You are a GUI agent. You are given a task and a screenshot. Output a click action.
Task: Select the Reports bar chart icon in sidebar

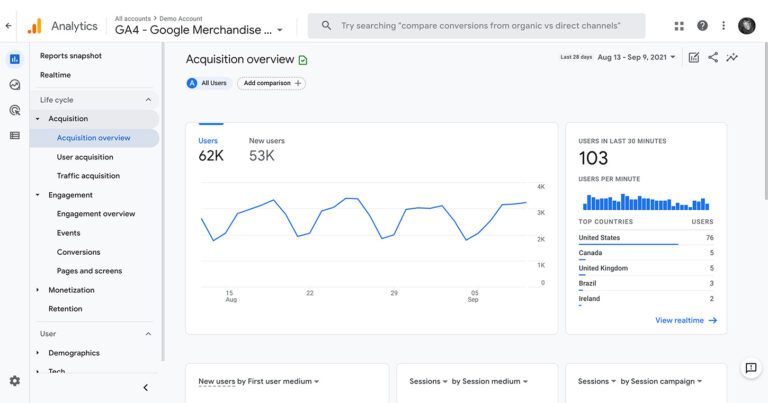[15, 59]
